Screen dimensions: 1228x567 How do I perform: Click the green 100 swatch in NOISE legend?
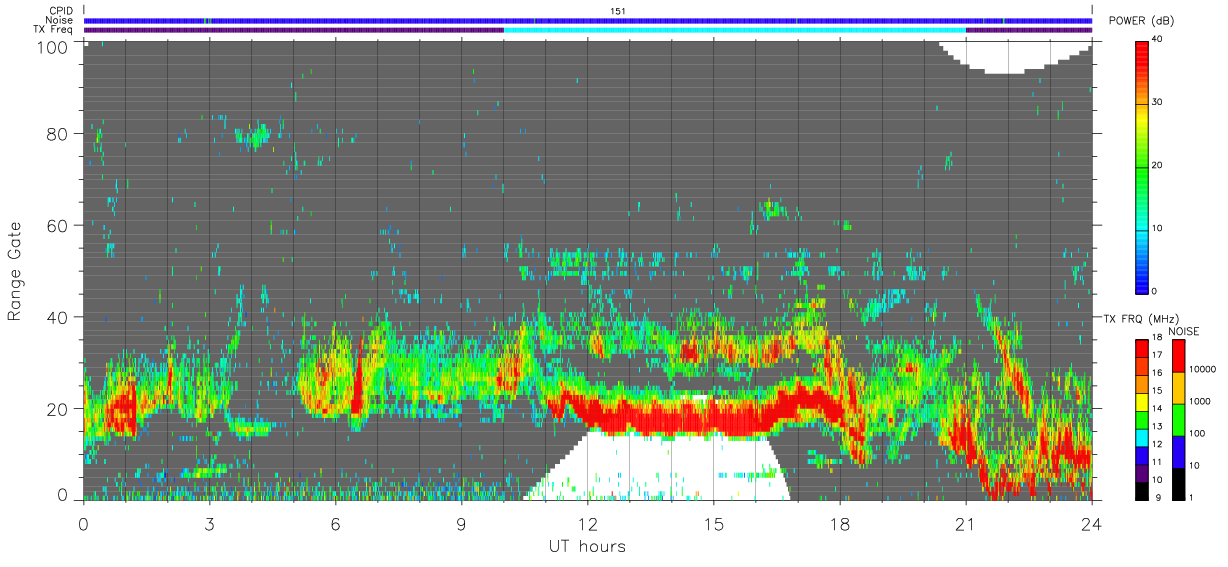pyautogui.click(x=1179, y=420)
